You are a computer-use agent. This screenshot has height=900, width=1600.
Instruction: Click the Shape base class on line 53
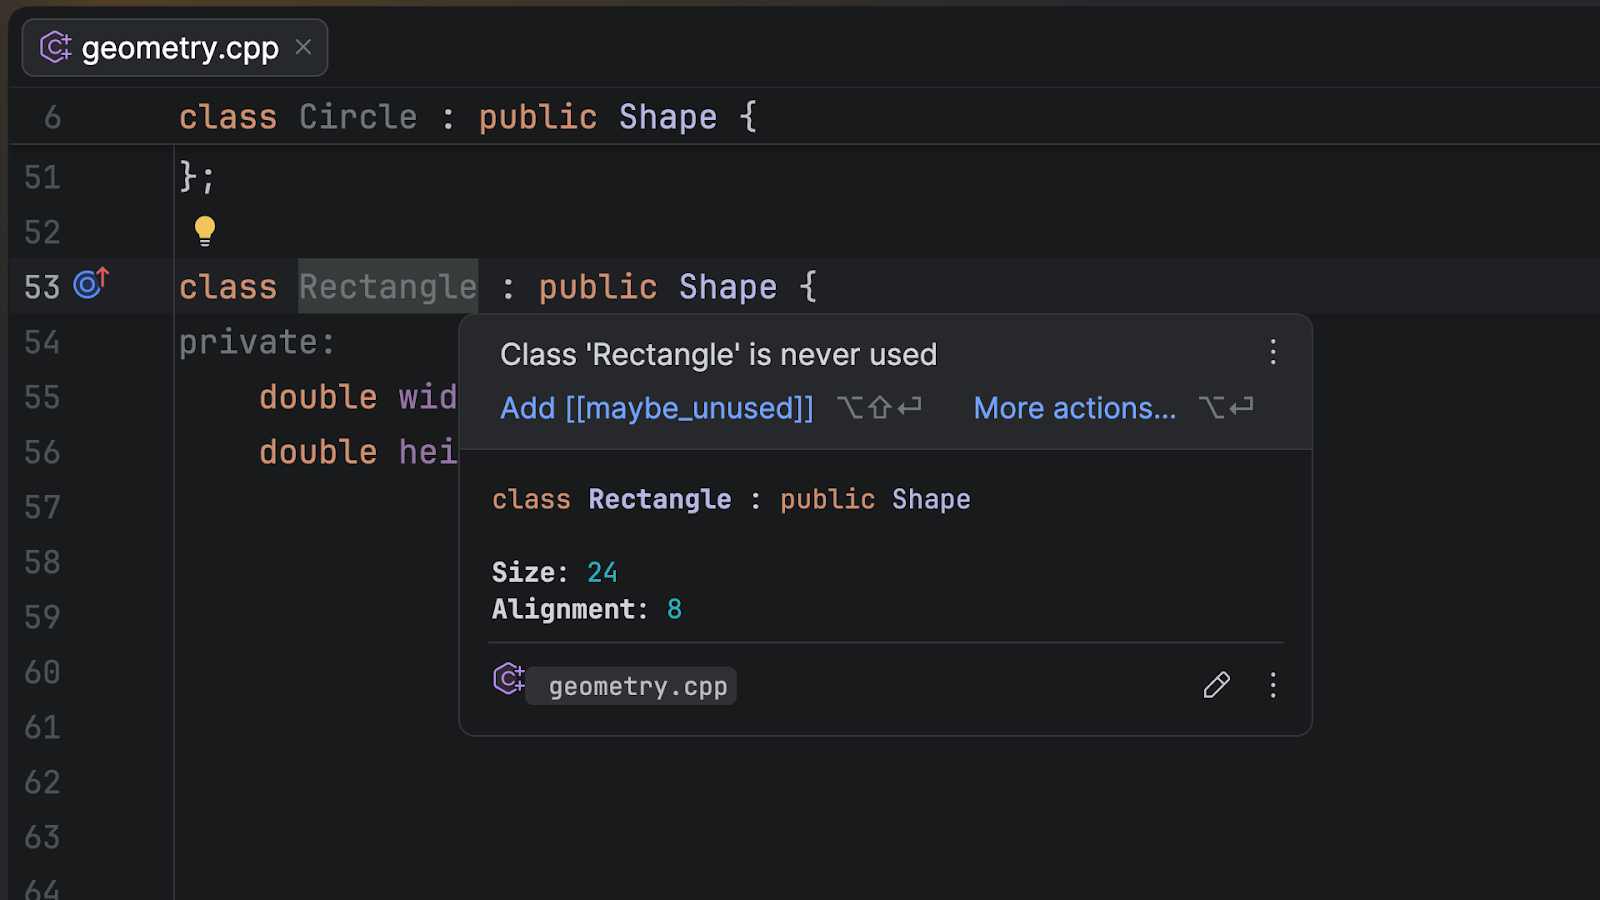727,287
